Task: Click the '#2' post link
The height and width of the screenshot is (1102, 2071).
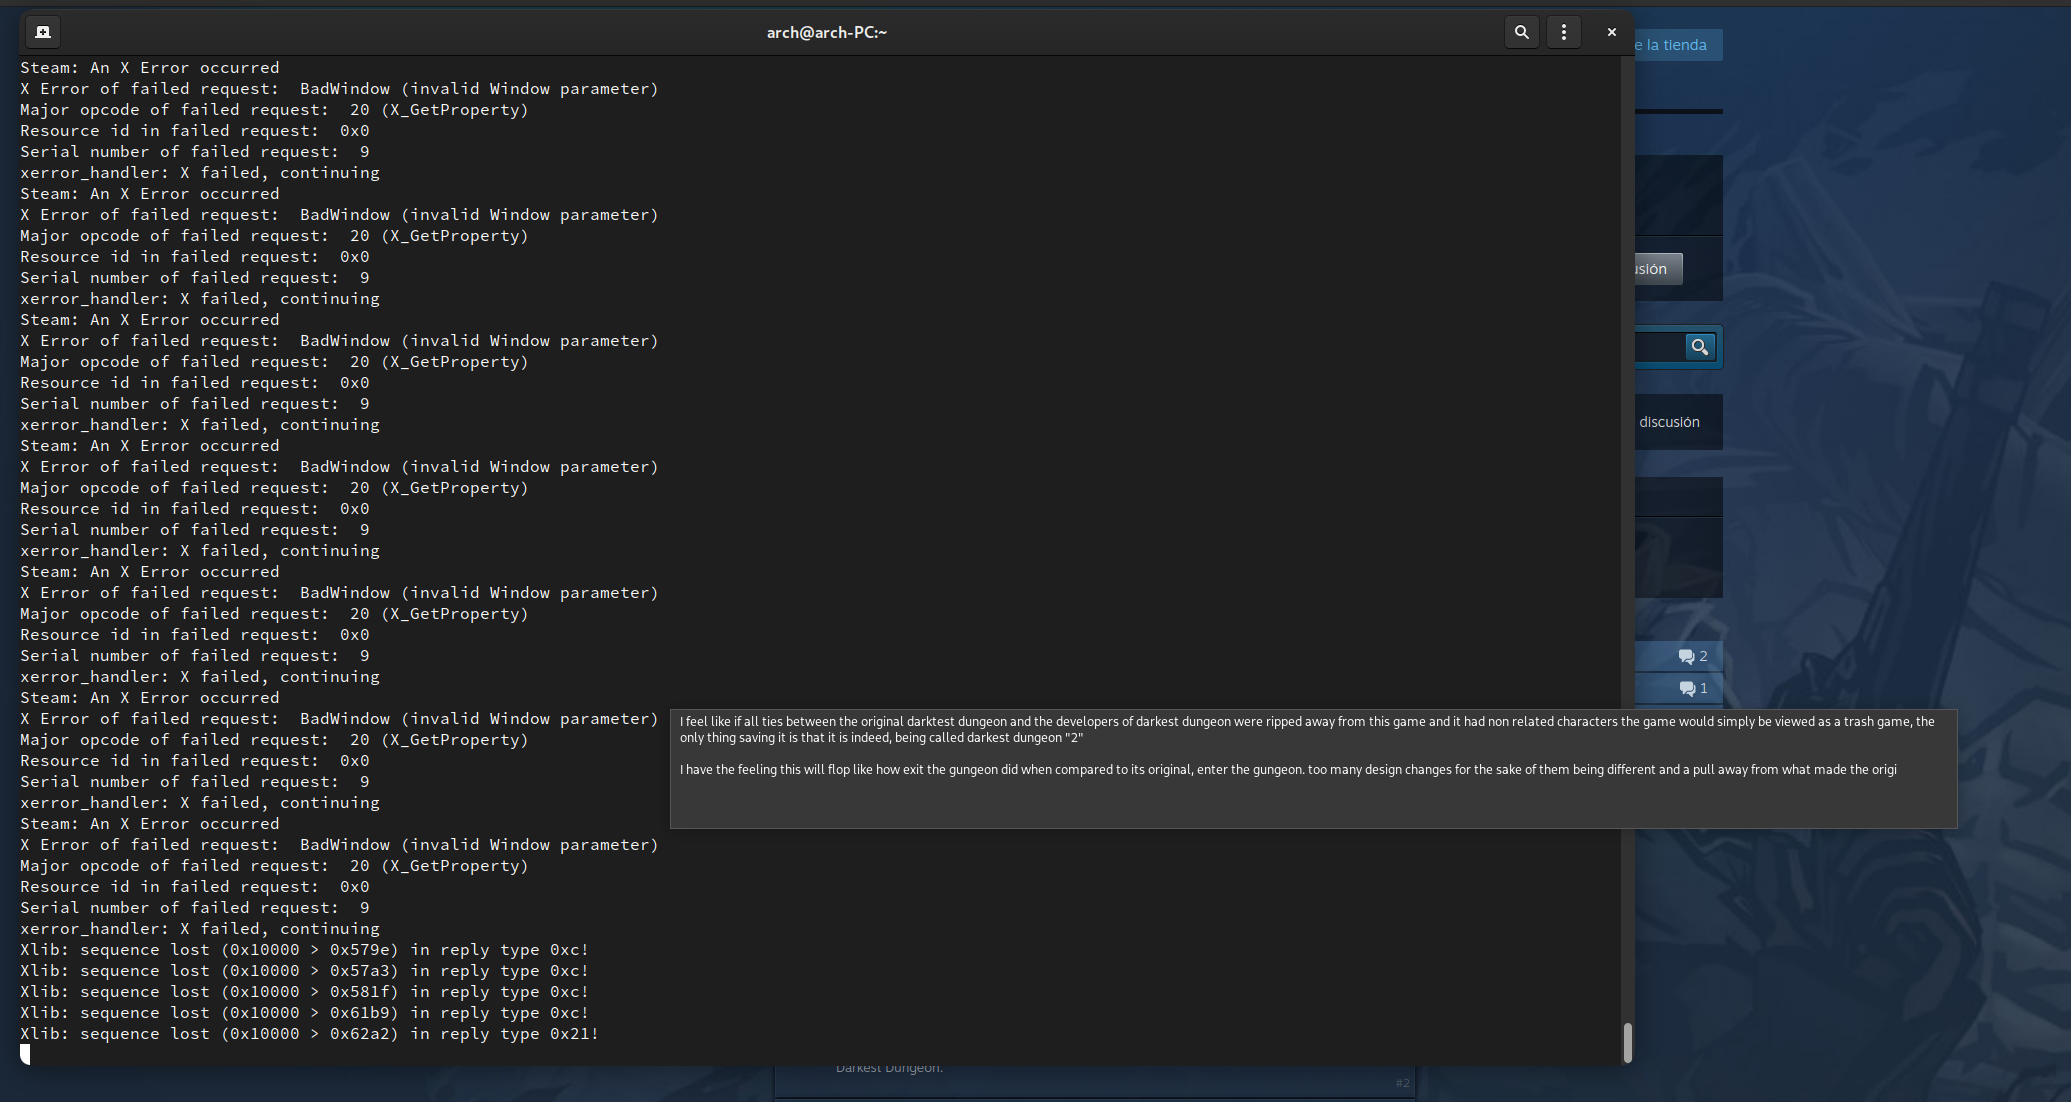Action: 1402,1082
